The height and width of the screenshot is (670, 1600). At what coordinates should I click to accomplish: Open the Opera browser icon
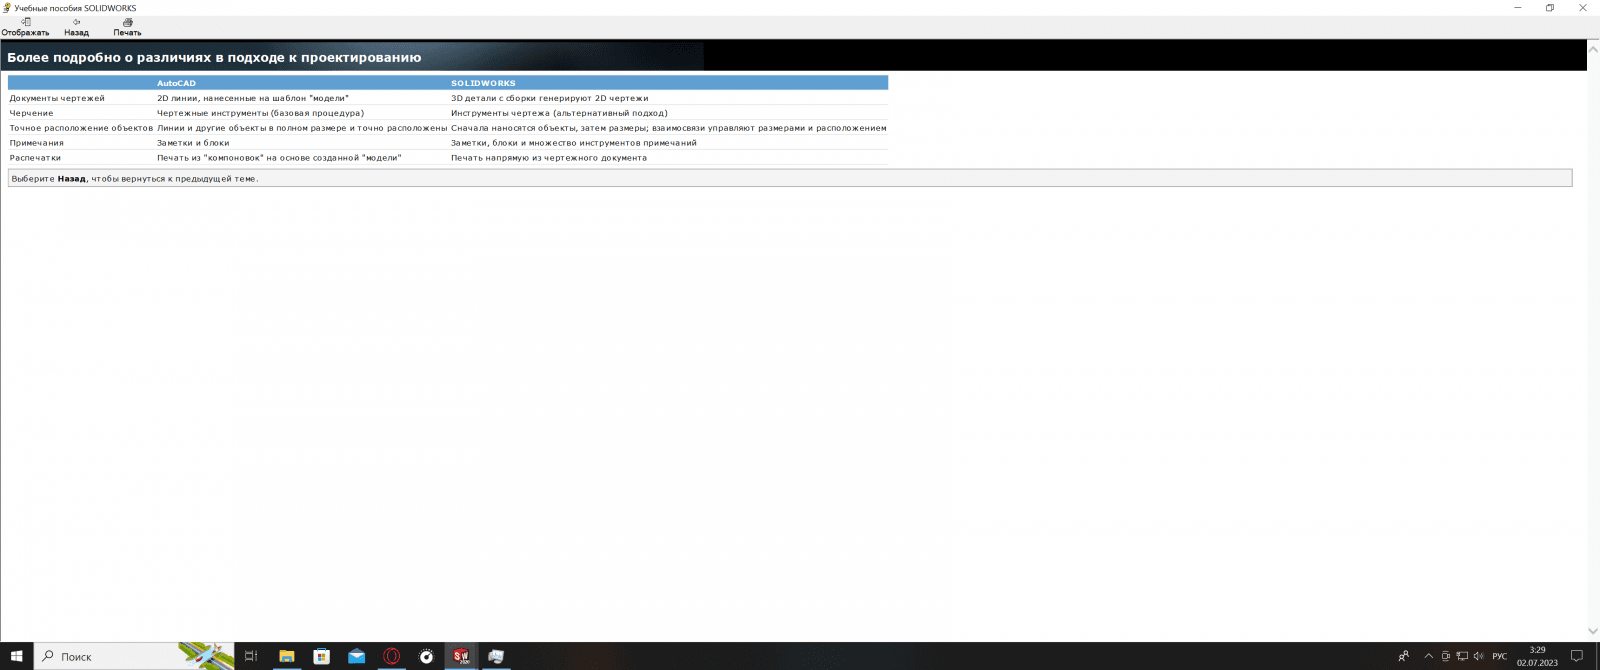(392, 656)
